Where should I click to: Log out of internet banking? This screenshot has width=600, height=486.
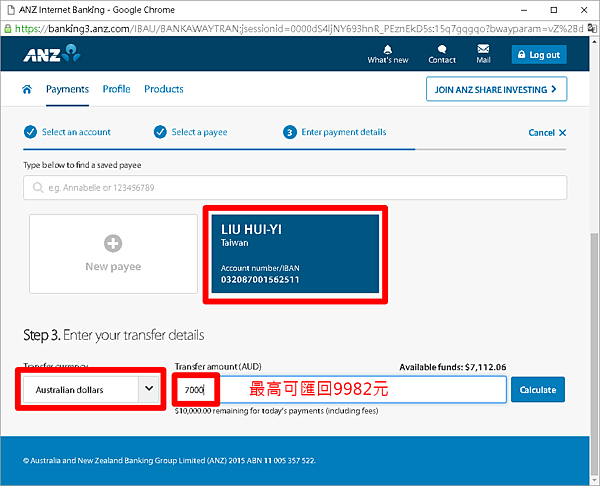[539, 55]
